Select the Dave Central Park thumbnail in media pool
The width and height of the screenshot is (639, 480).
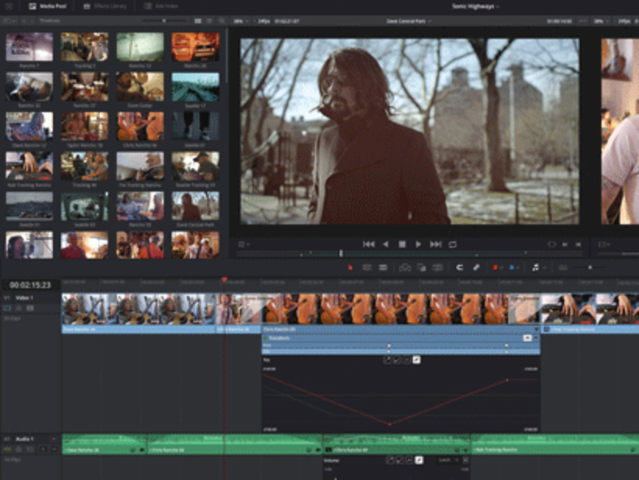(195, 206)
